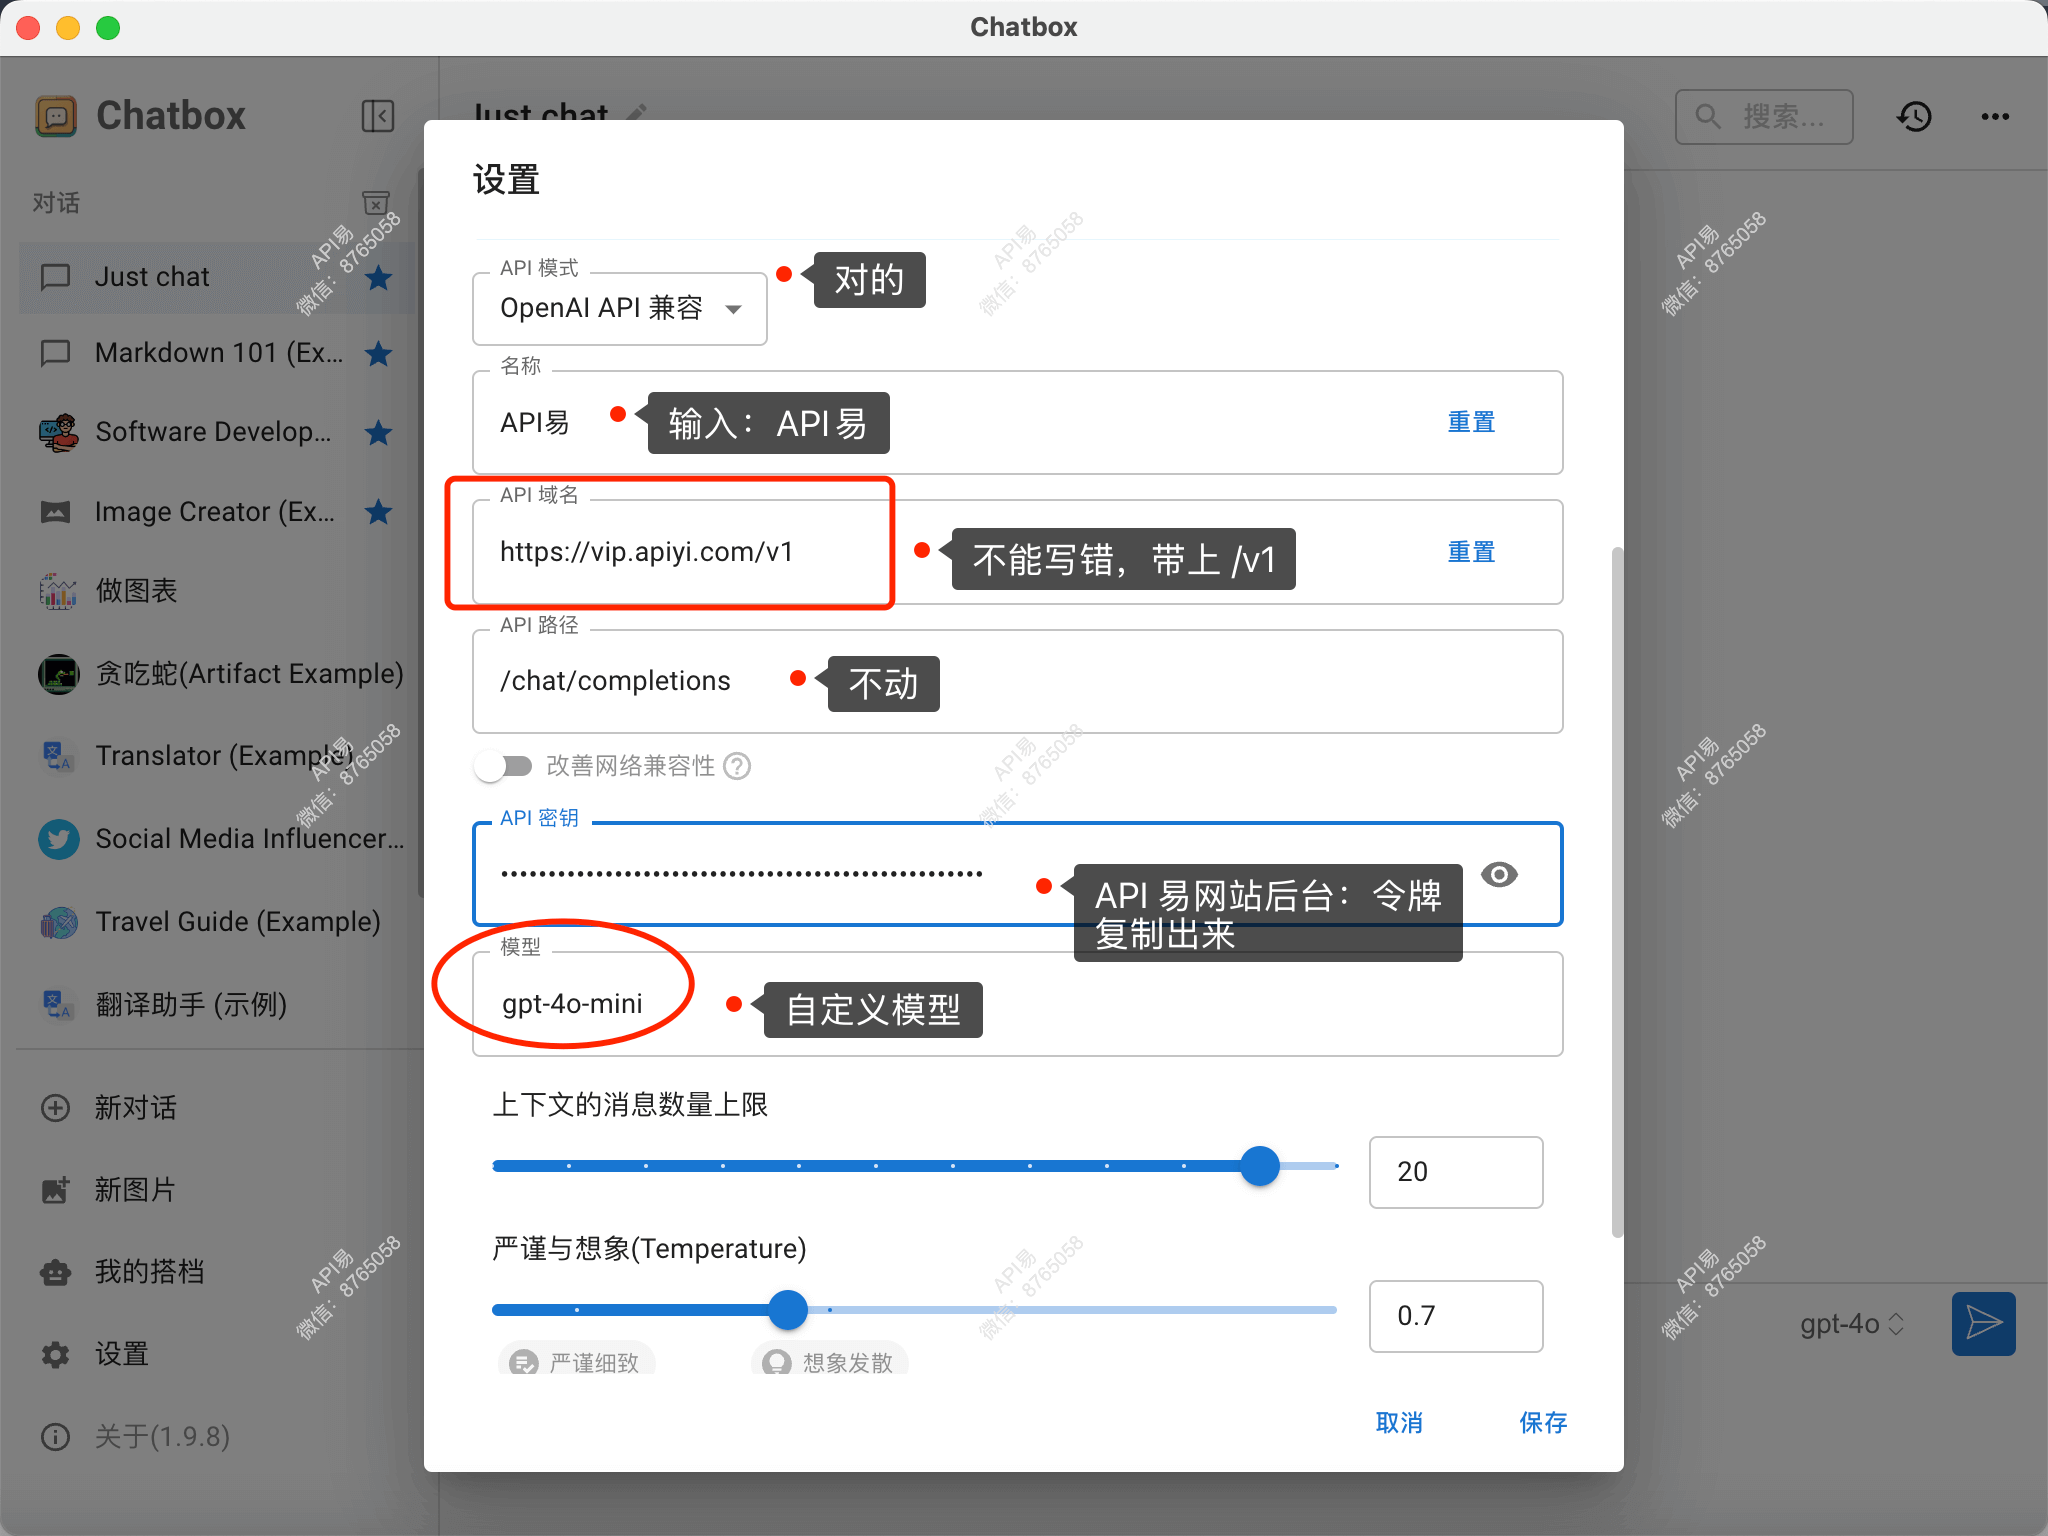
Task: Unstar the Just chat conversation
Action: (378, 277)
